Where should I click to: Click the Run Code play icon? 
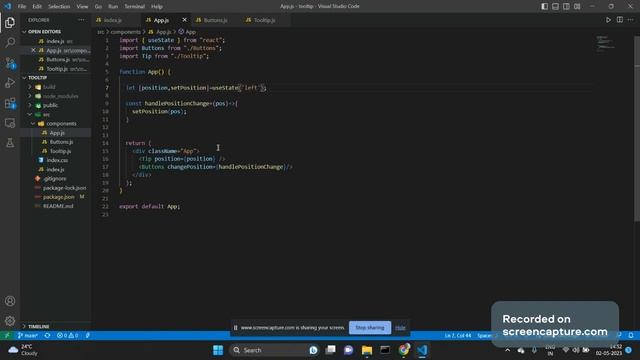(608, 20)
